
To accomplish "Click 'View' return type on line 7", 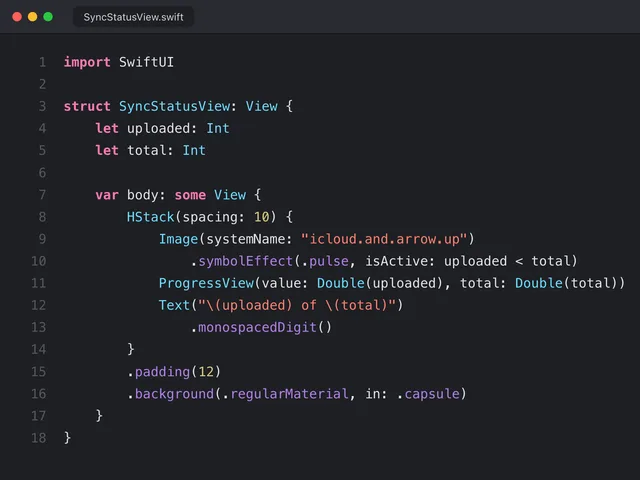I will tap(230, 195).
